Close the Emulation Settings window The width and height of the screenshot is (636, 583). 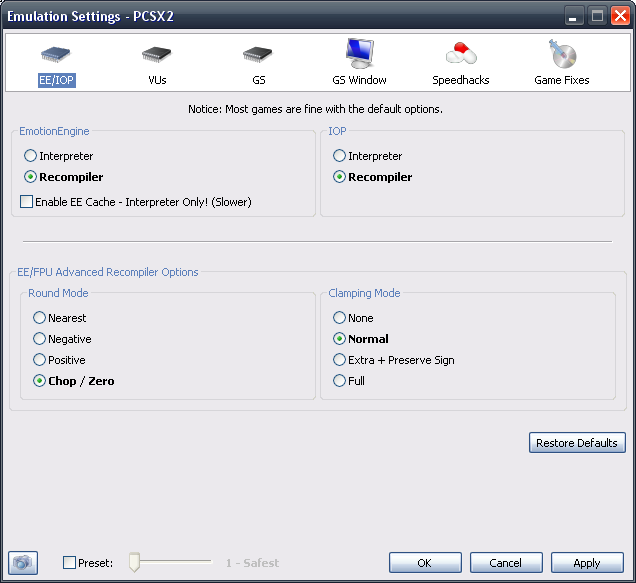[620, 16]
